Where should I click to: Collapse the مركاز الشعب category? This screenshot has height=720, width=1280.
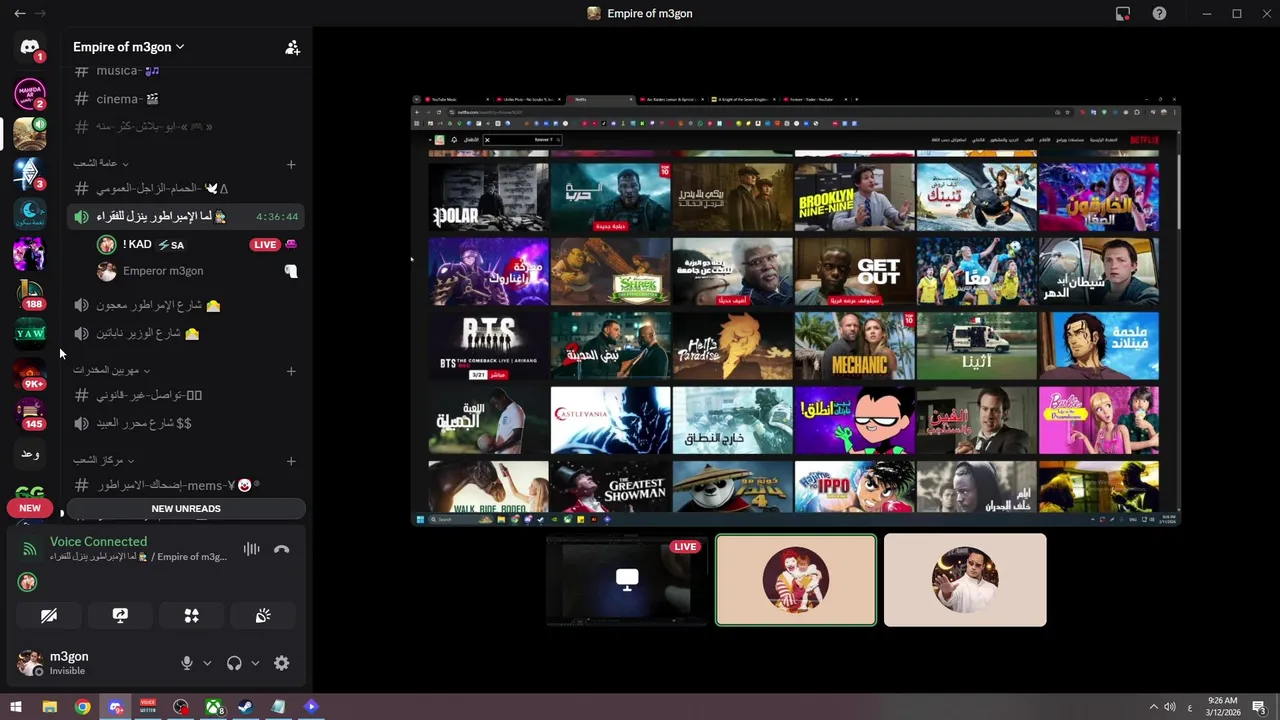(x=103, y=460)
